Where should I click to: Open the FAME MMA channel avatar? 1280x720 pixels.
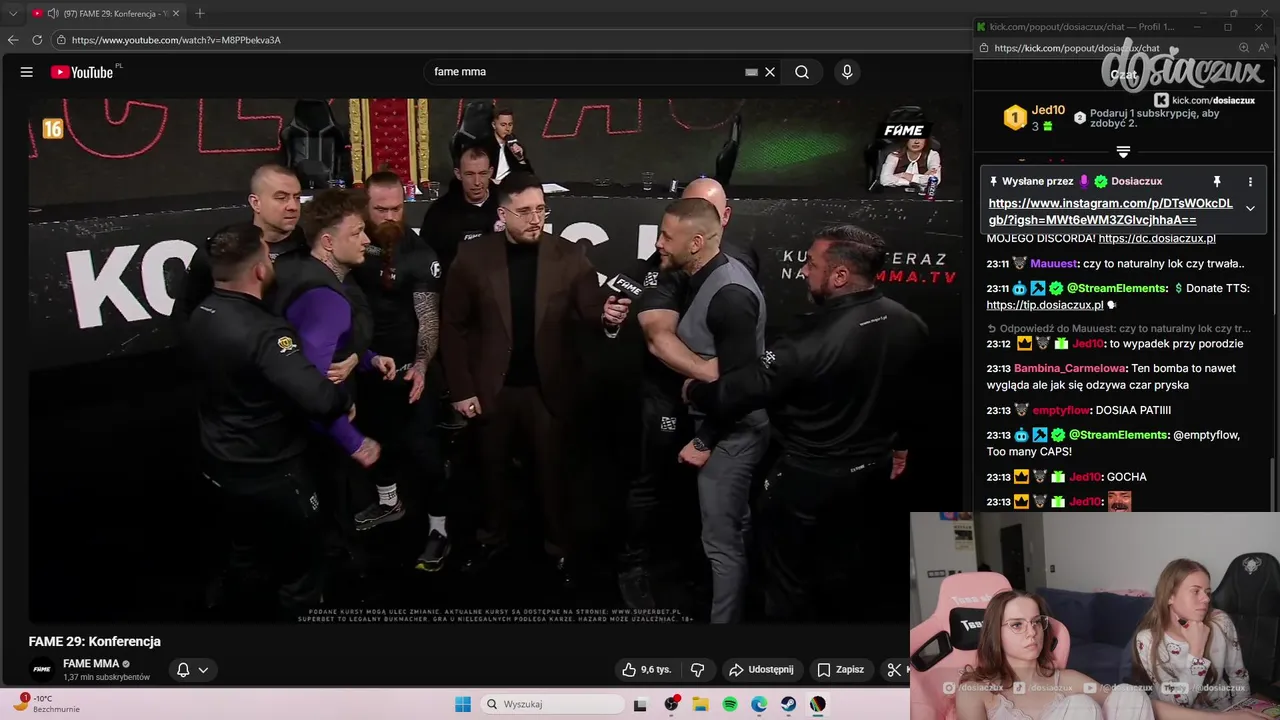coord(42,669)
